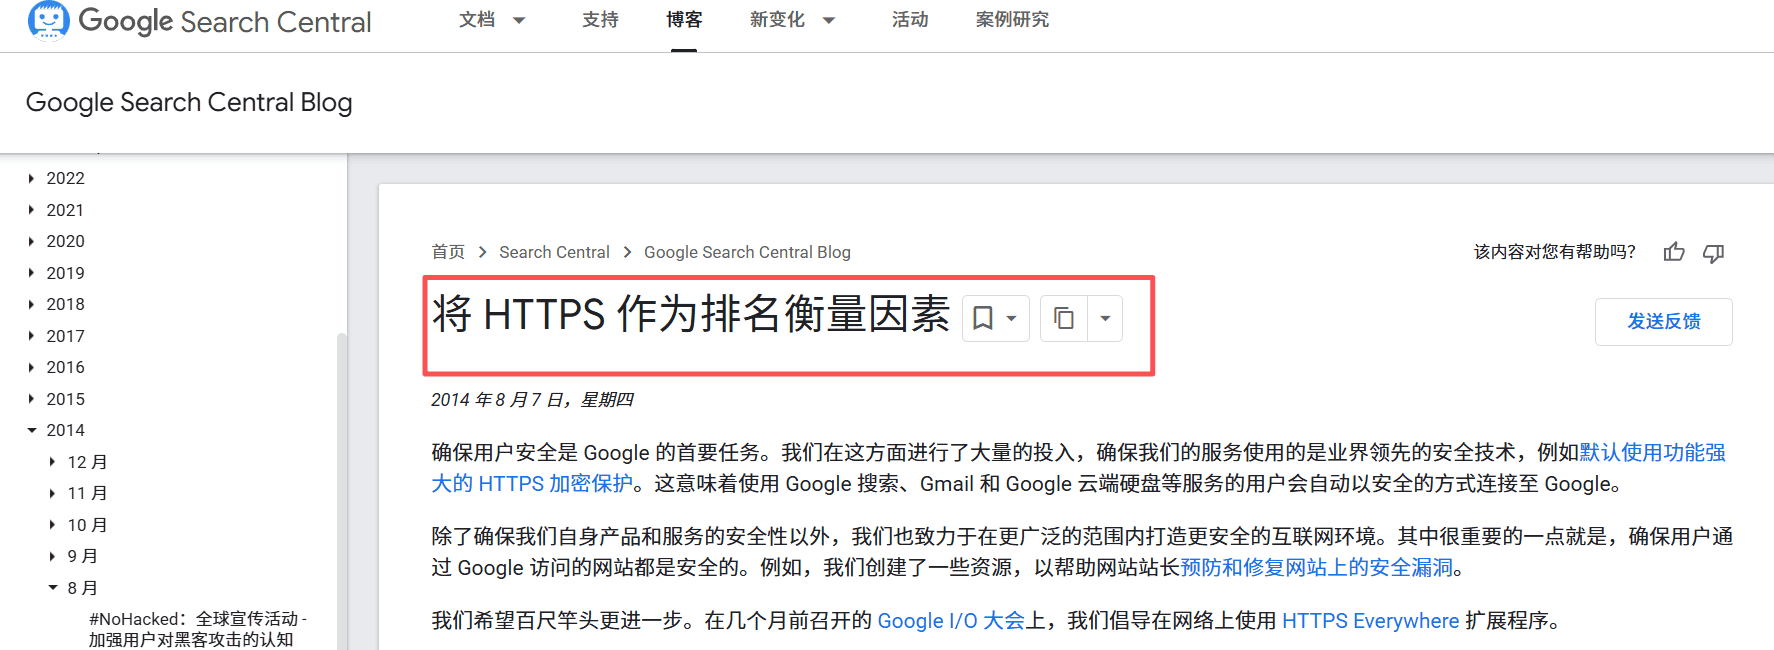This screenshot has height=650, width=1774.
Task: Select the 博客 tab
Action: tap(684, 20)
